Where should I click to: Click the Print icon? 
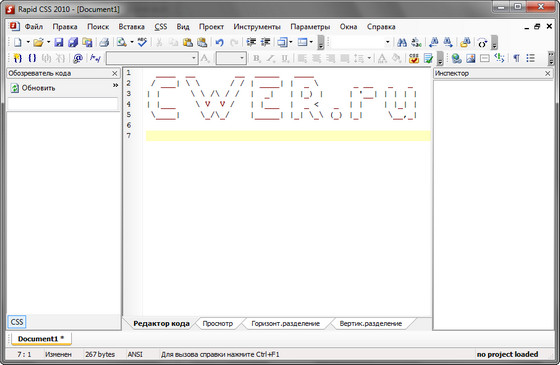104,42
